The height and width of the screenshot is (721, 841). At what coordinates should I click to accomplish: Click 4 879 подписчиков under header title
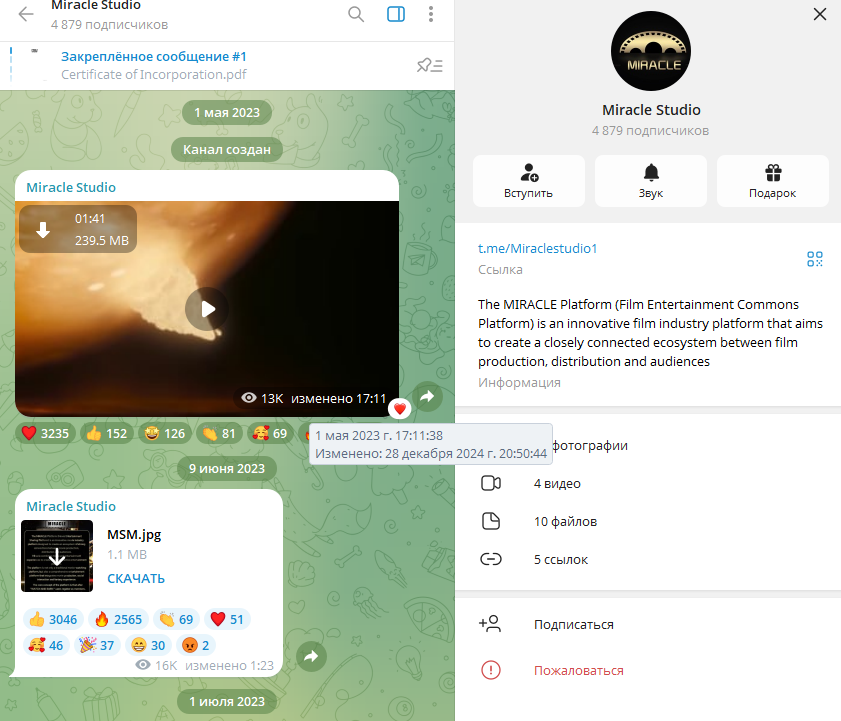click(109, 25)
